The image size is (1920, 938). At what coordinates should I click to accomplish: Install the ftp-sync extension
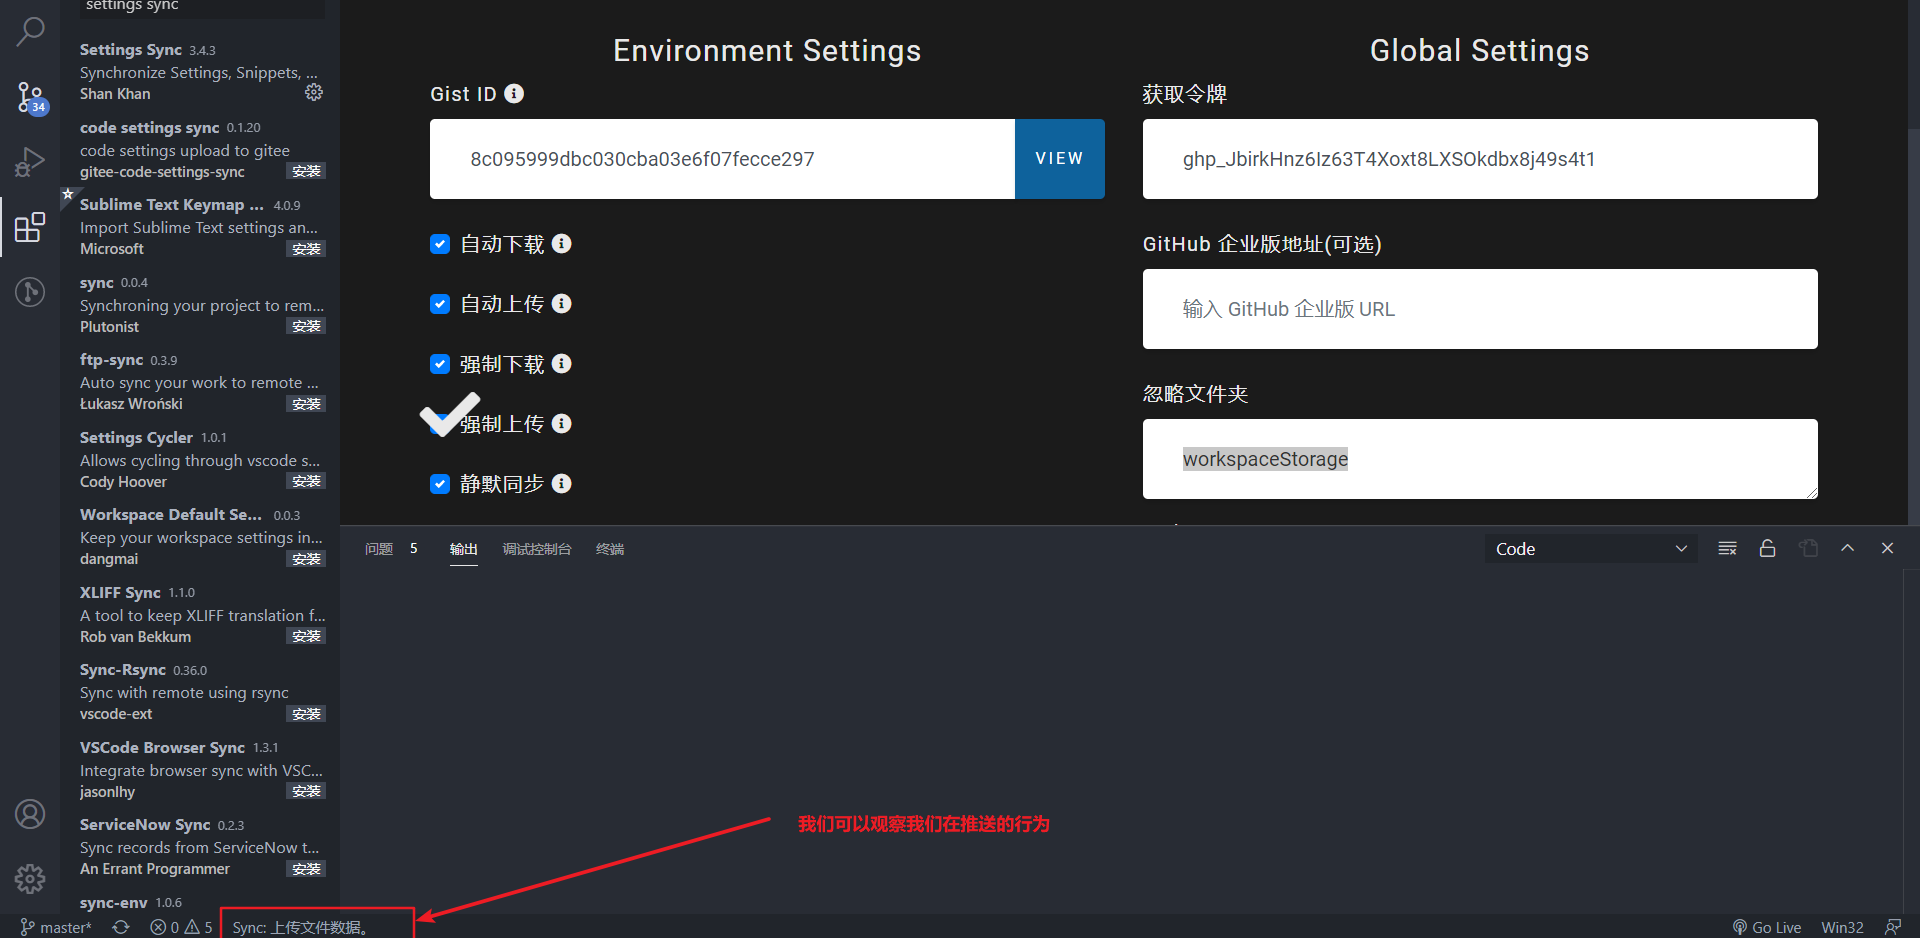coord(307,404)
